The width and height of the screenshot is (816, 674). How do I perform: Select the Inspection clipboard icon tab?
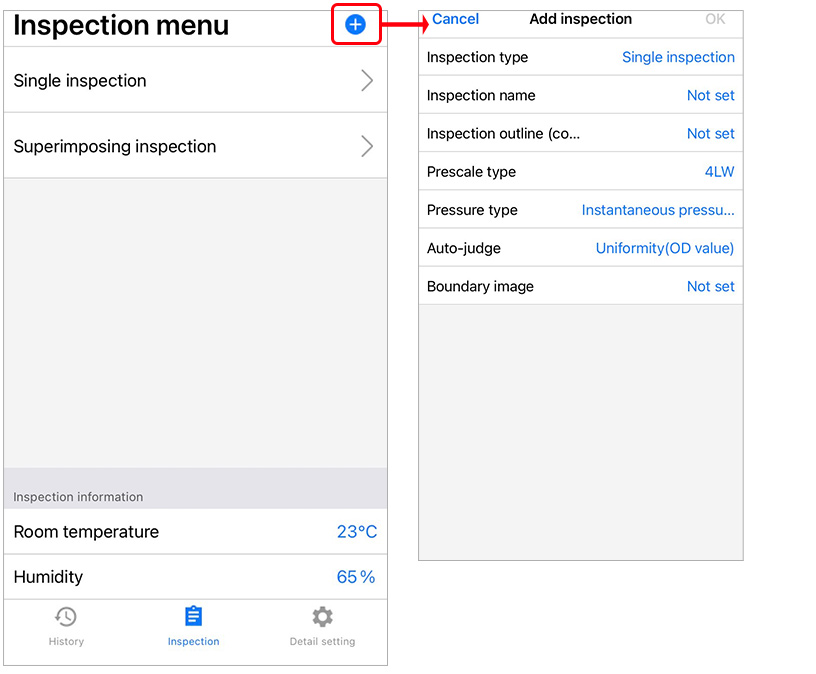tap(194, 617)
